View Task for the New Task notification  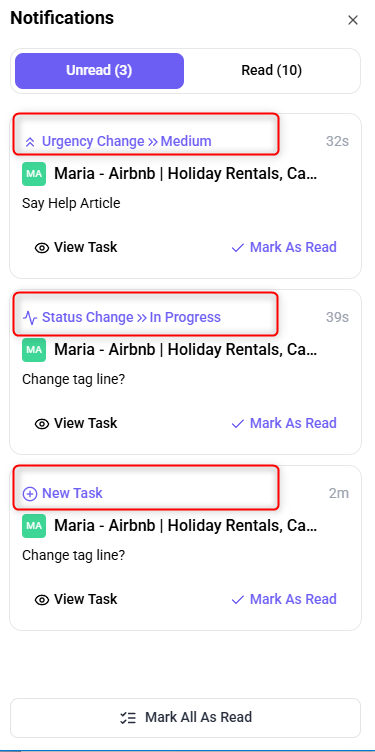point(76,599)
